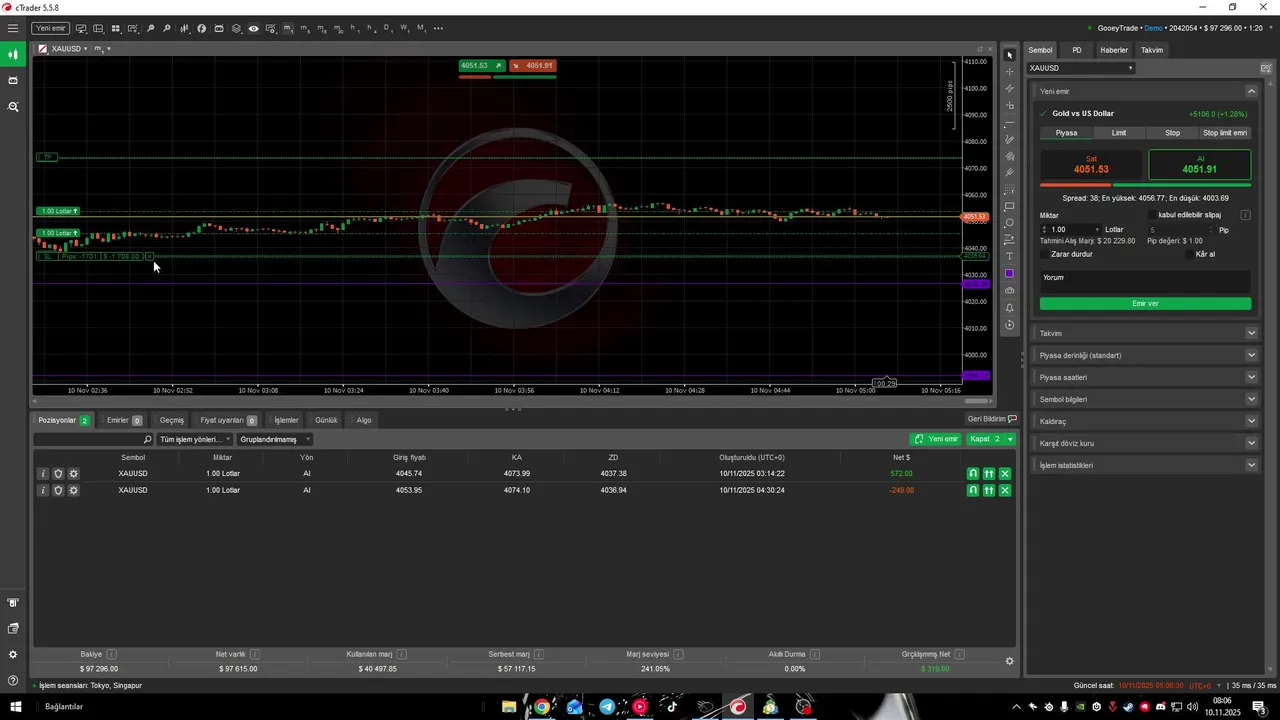The width and height of the screenshot is (1280, 720).
Task: Double the 4053.95 position
Action: pyautogui.click(x=989, y=490)
